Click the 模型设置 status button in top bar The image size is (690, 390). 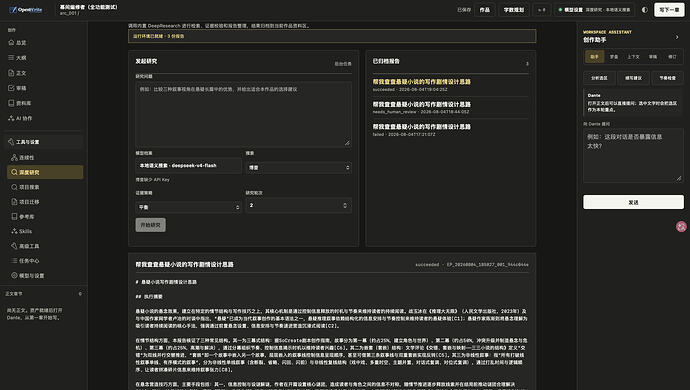[x=594, y=10]
